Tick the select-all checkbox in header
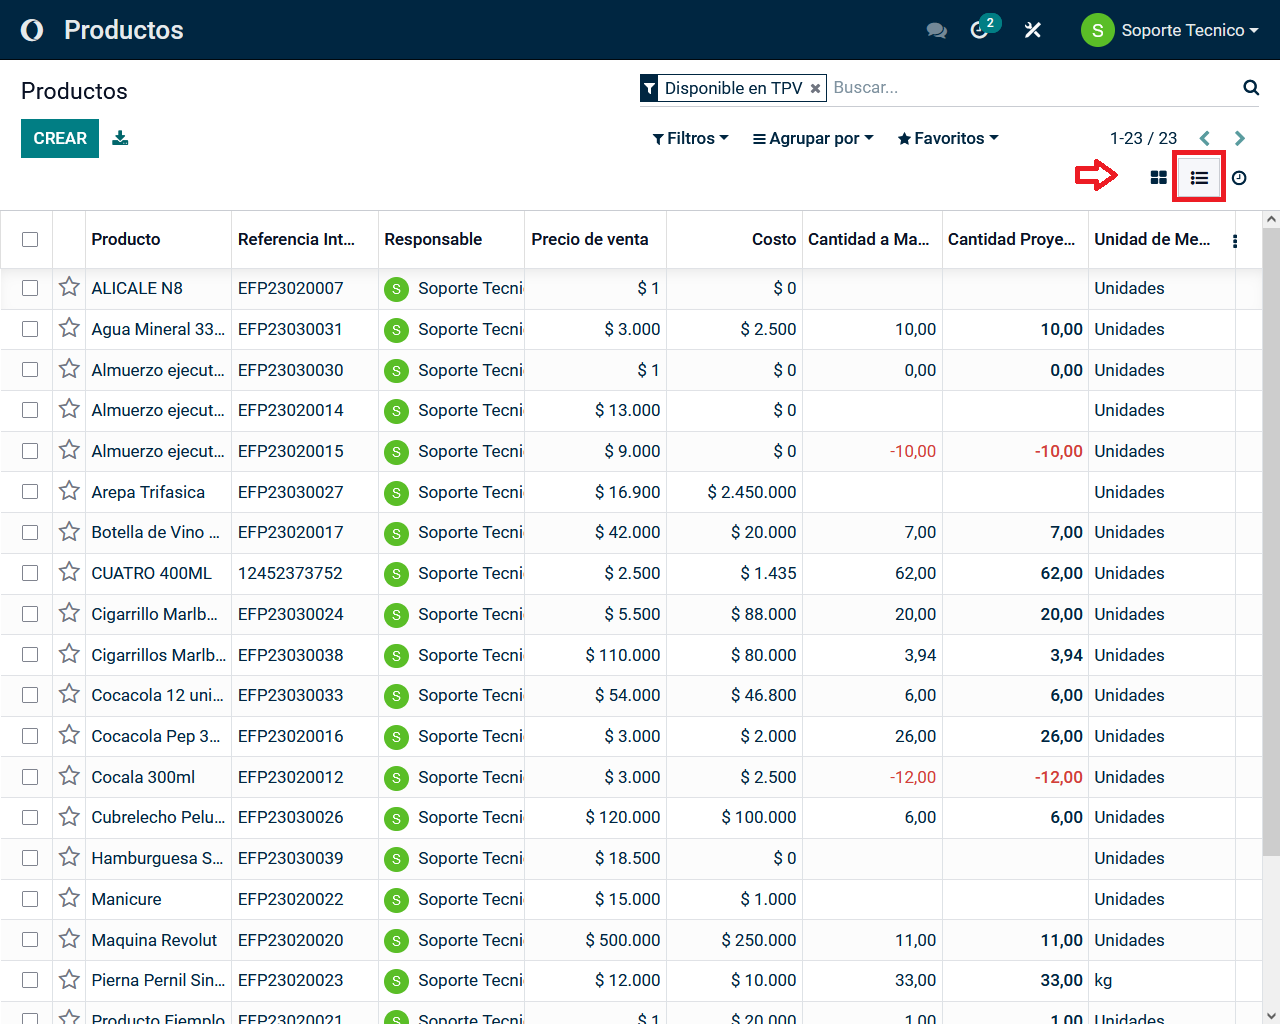This screenshot has width=1280, height=1024. tap(30, 240)
